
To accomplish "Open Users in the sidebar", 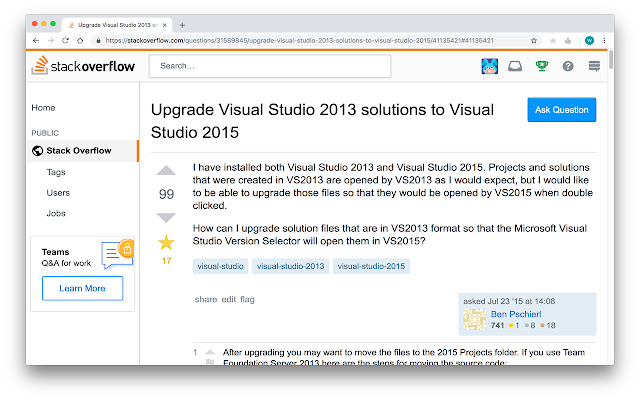I will pyautogui.click(x=58, y=193).
